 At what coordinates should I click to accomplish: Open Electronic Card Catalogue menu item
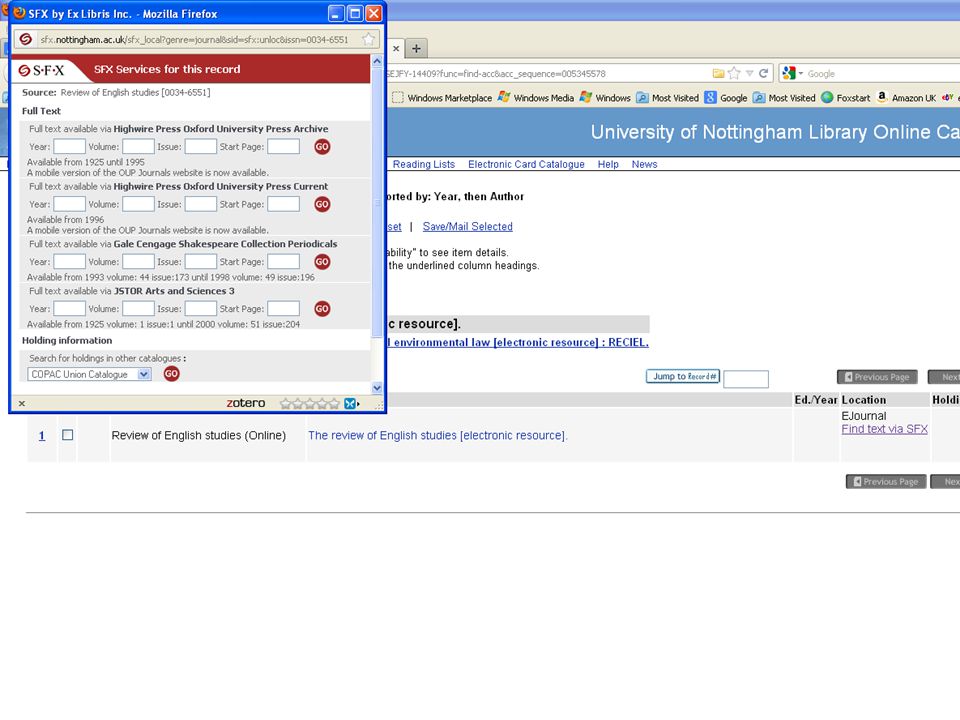pos(526,165)
